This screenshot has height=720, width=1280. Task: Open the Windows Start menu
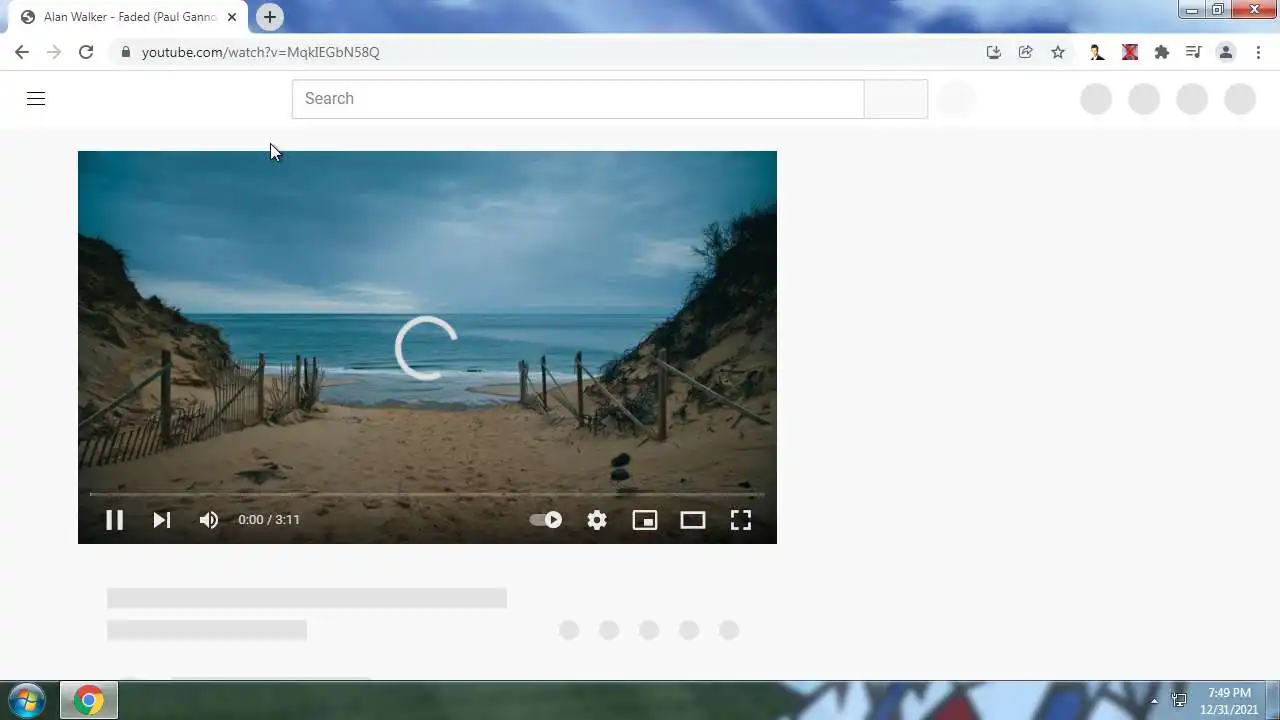pyautogui.click(x=25, y=700)
